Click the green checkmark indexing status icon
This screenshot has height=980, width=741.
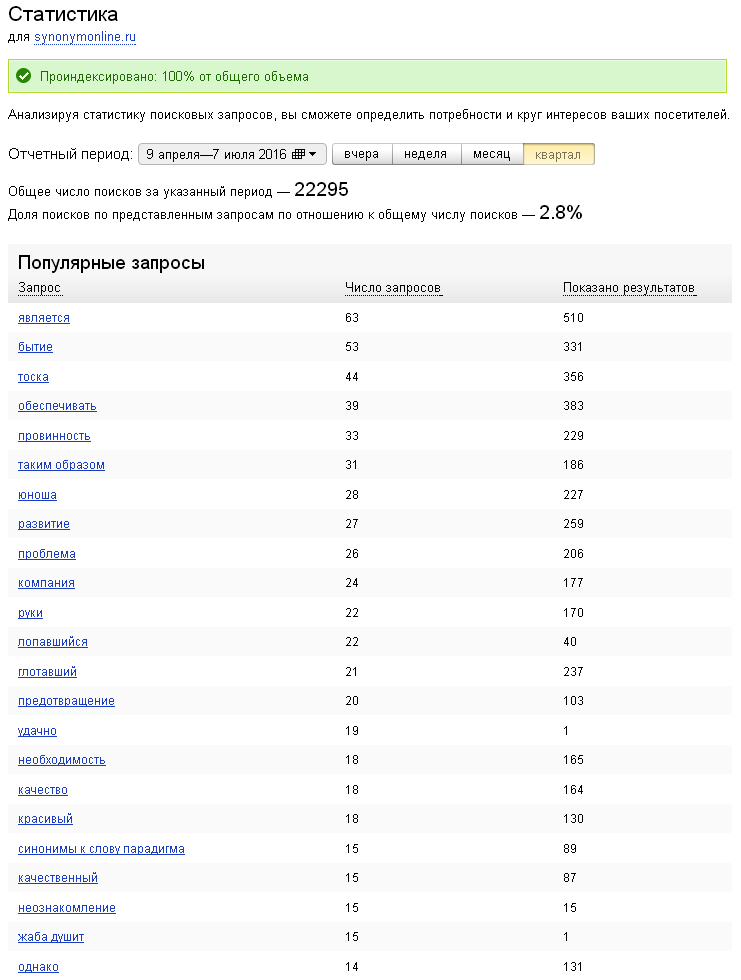(x=24, y=76)
